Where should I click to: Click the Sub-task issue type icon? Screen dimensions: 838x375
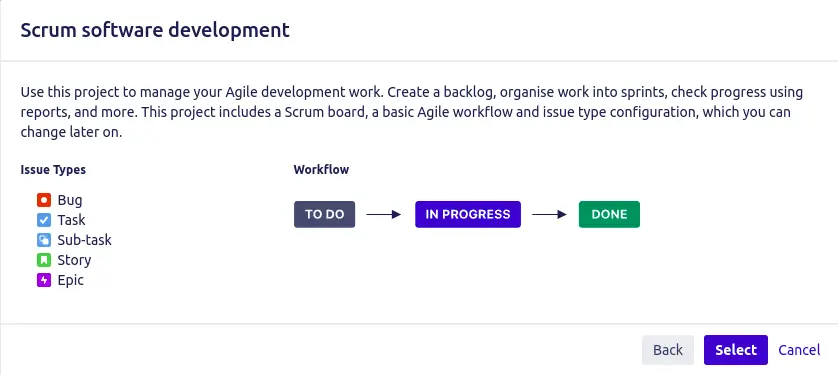coord(44,240)
